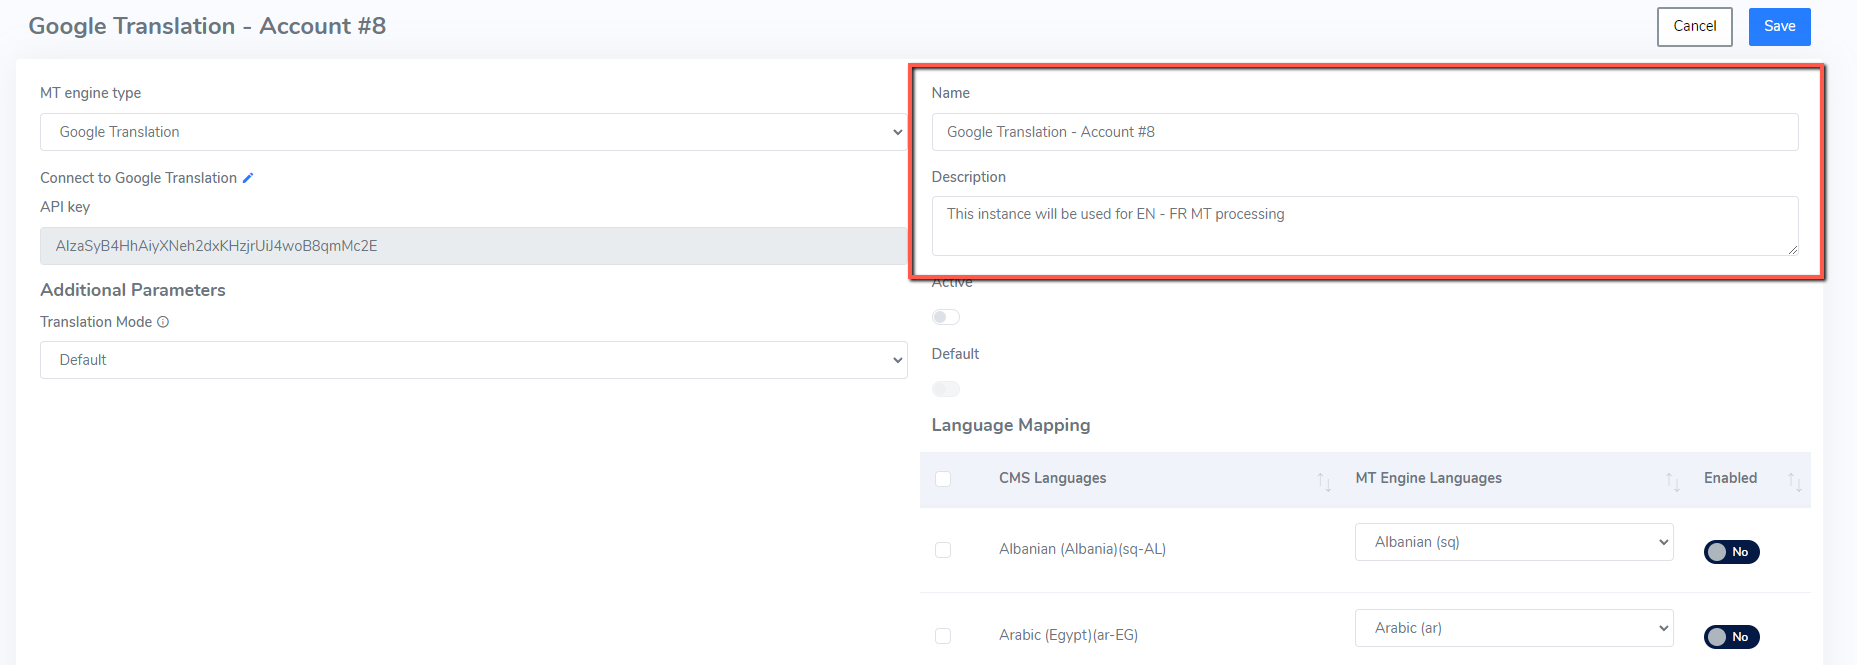Click the Enabled column header text
This screenshot has width=1857, height=665.
(x=1730, y=478)
